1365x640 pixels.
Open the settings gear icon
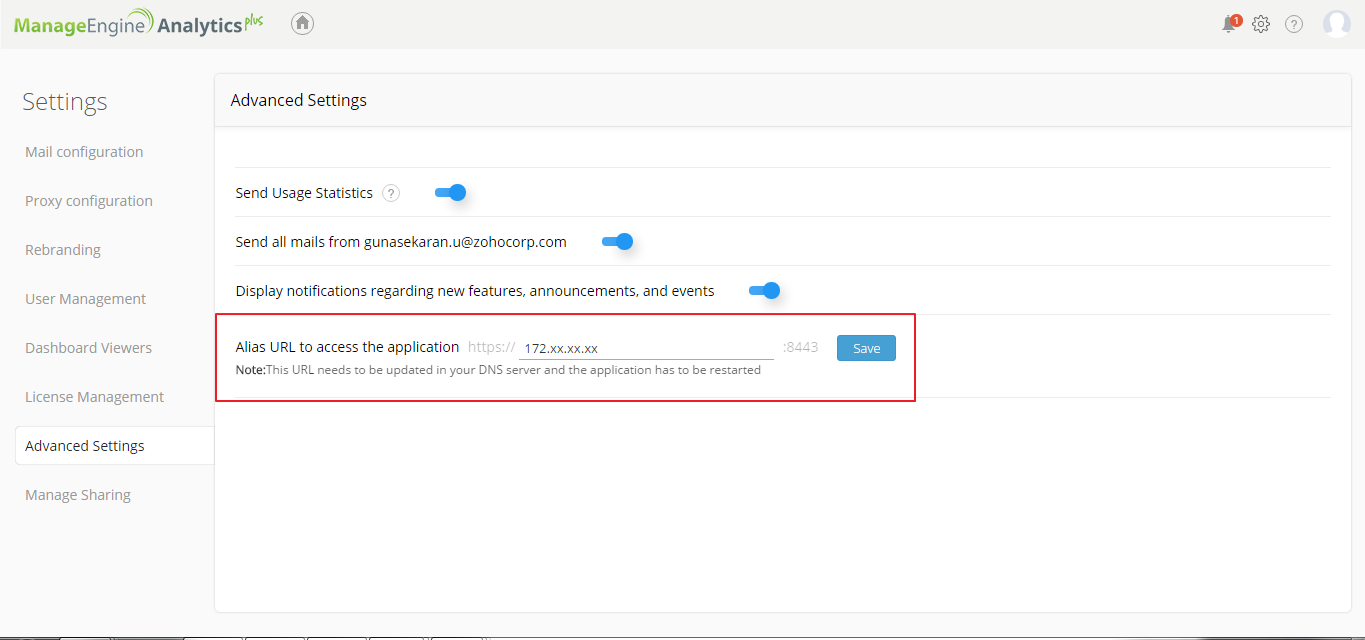pos(1261,24)
